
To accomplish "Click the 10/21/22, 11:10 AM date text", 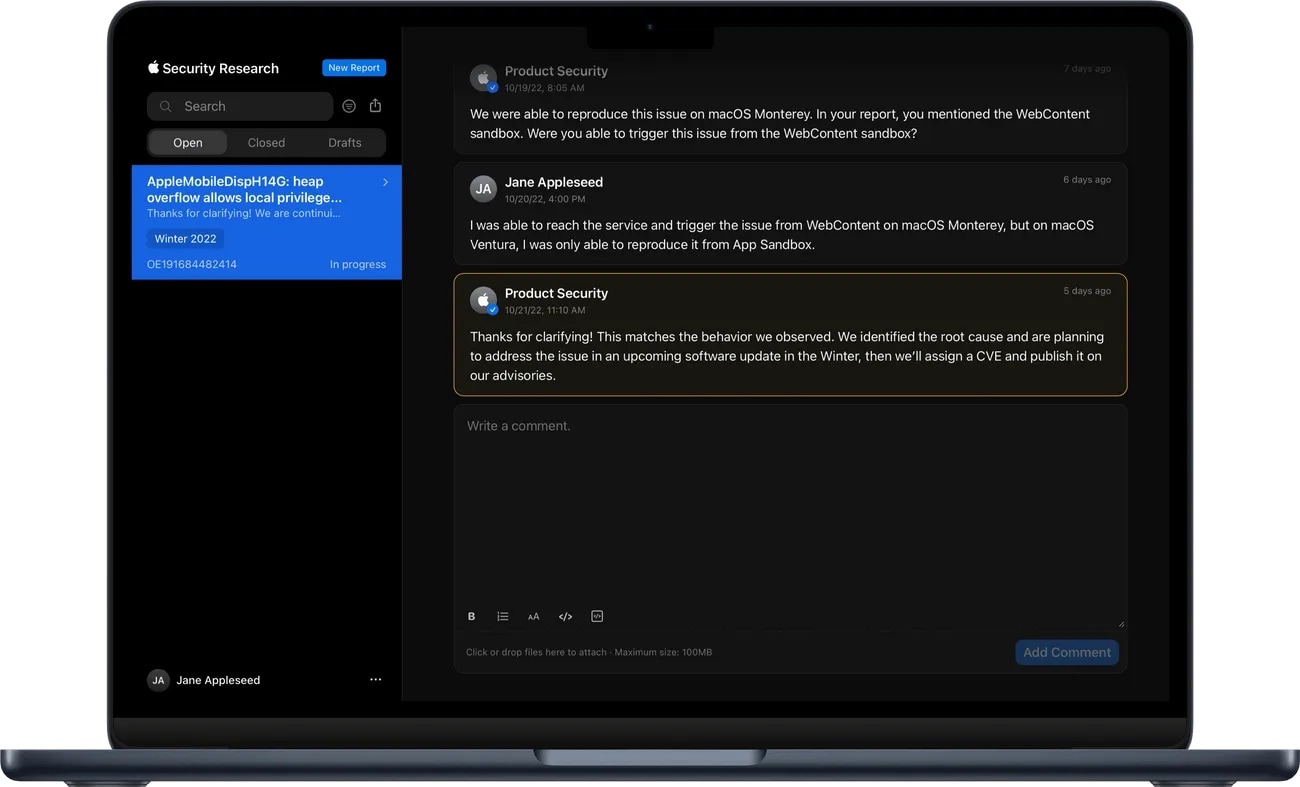I will 545,310.
